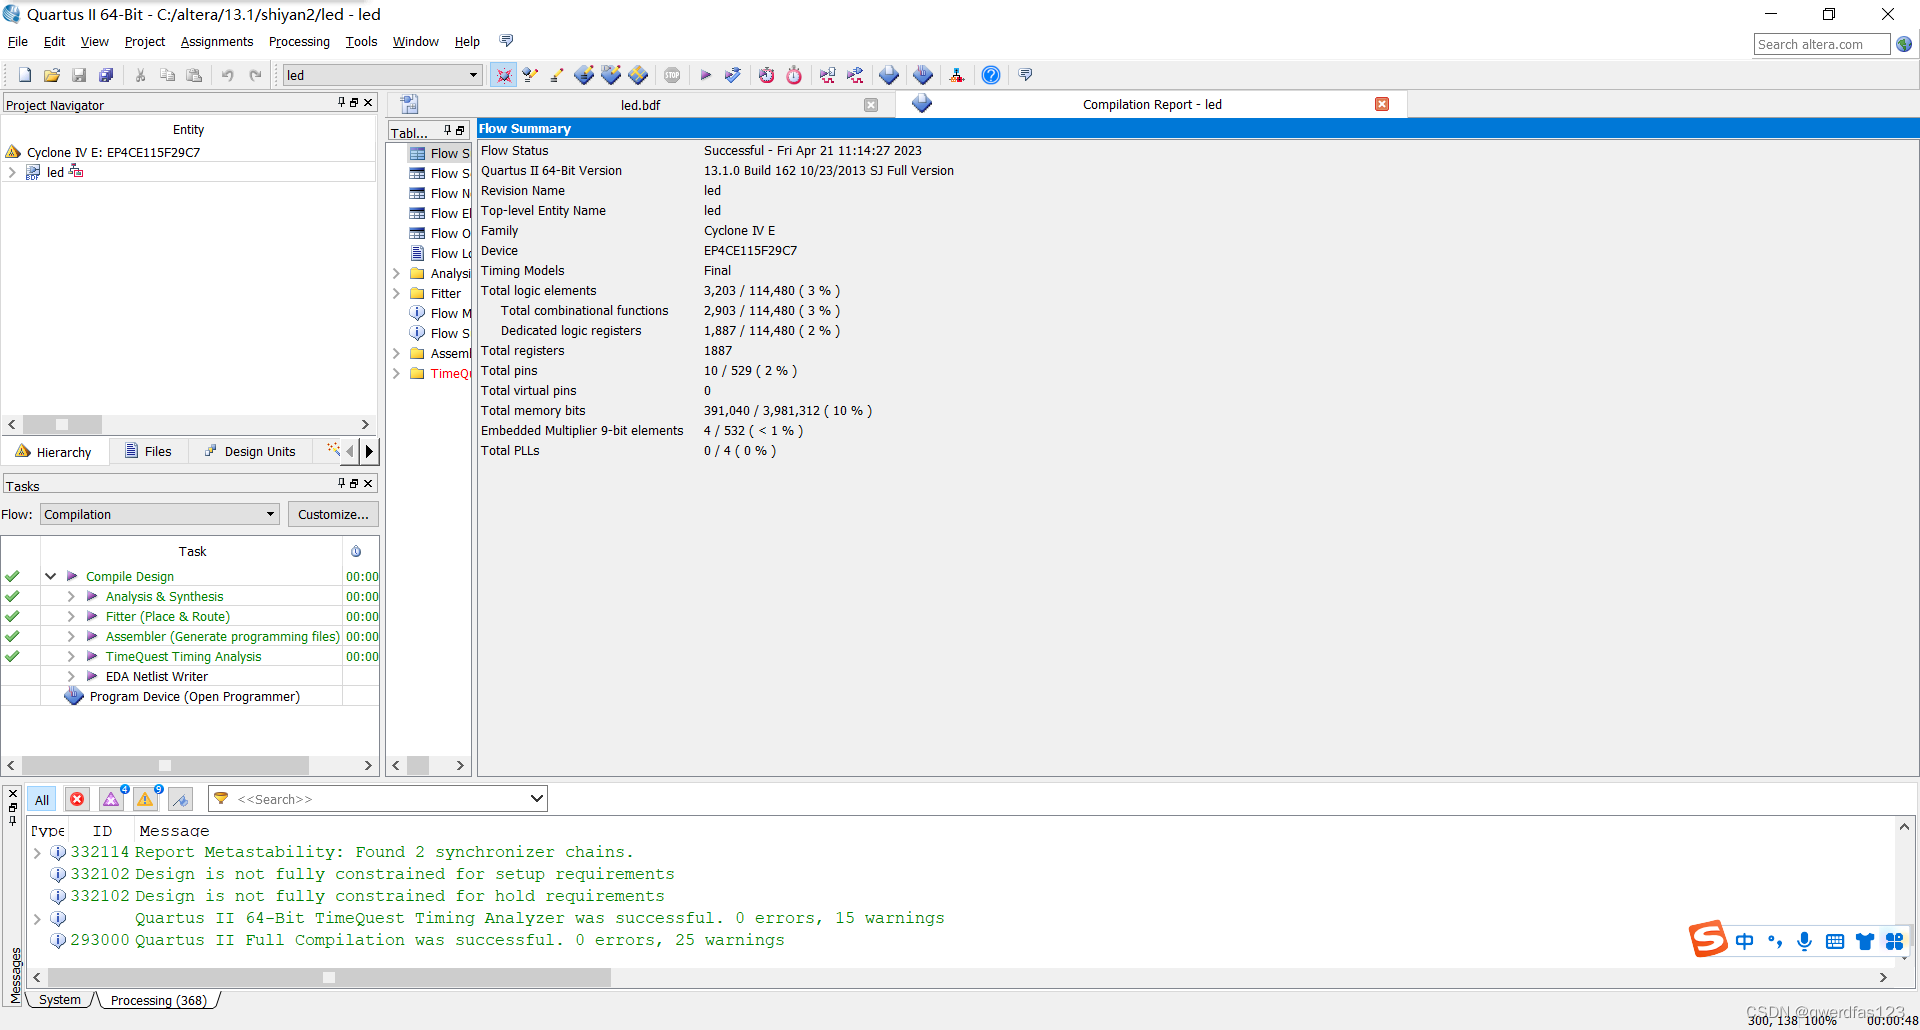Open Program Device (Open Programmer) task

[194, 697]
